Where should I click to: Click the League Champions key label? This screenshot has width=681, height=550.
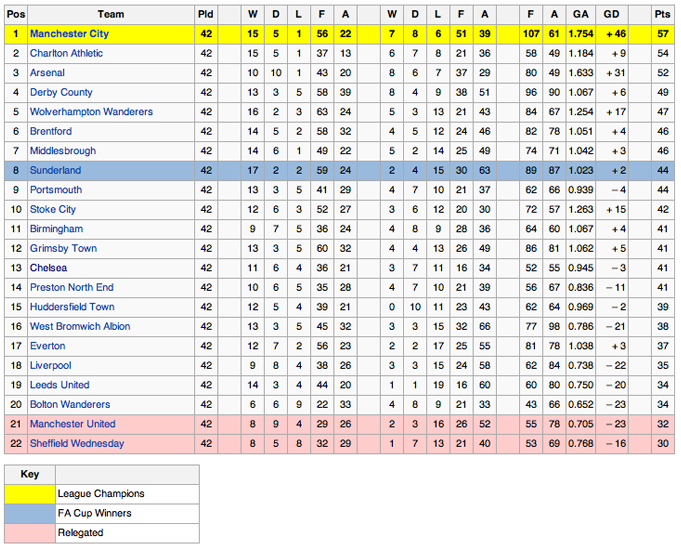[101, 494]
